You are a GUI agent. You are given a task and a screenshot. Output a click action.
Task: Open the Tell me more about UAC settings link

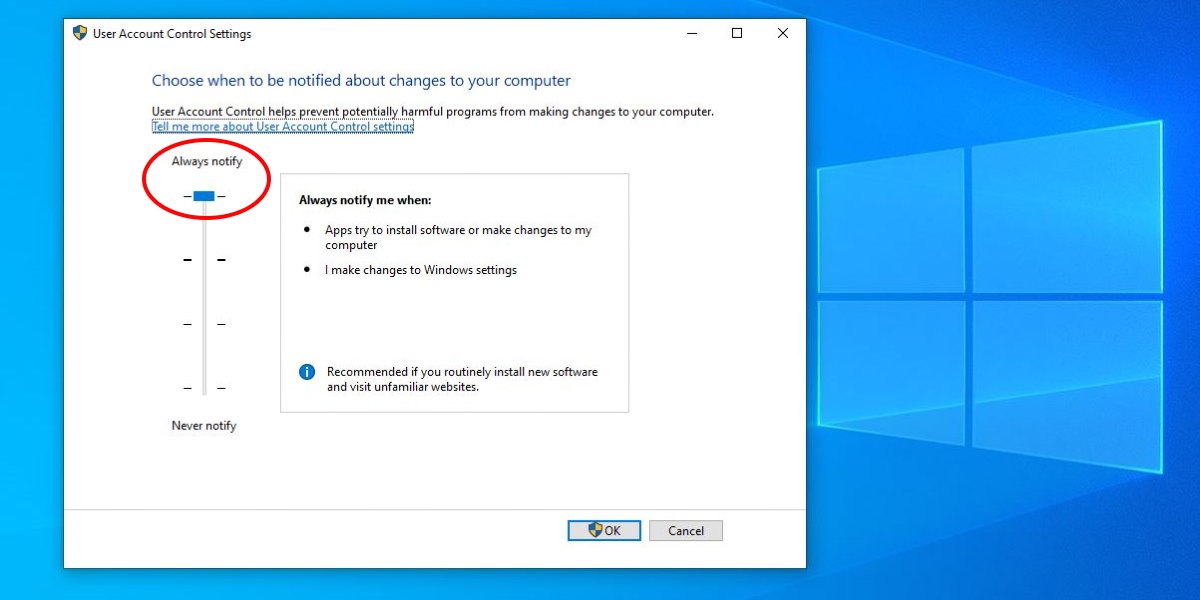[281, 126]
